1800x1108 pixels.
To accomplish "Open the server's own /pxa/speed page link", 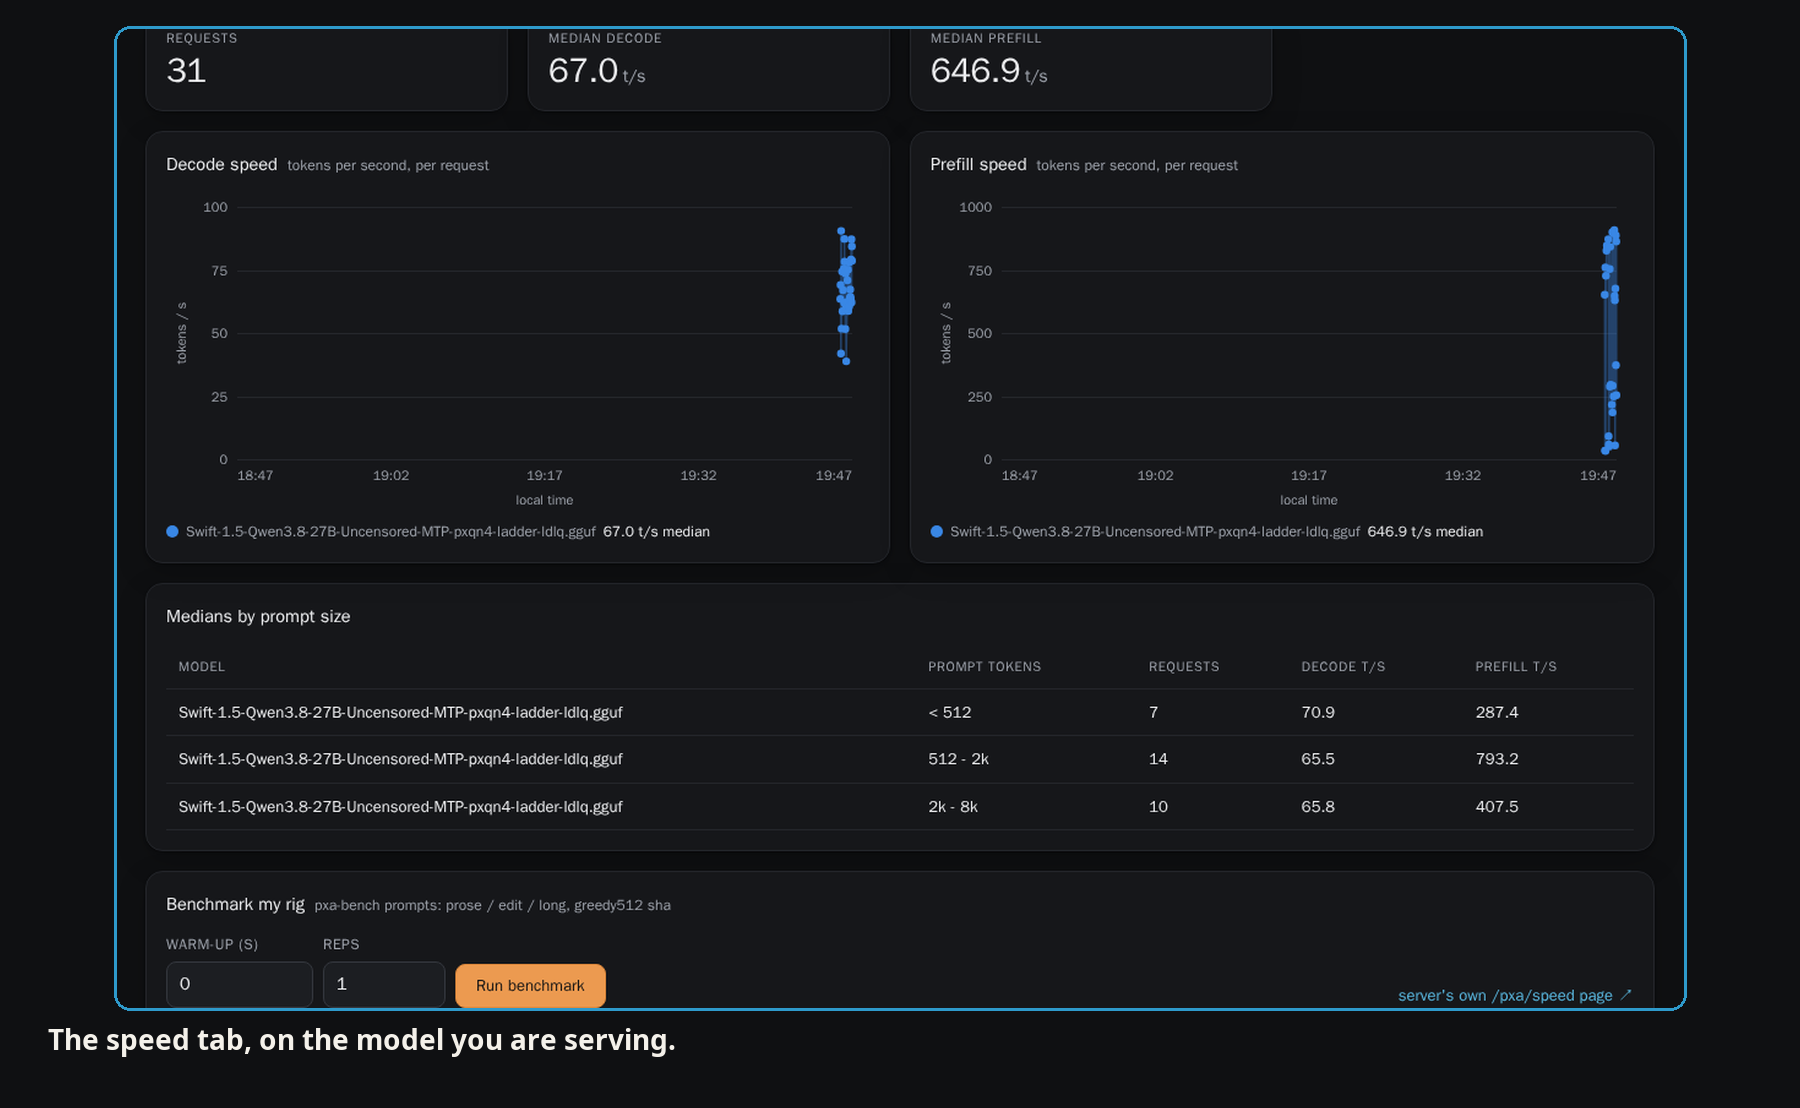I will tap(1514, 995).
